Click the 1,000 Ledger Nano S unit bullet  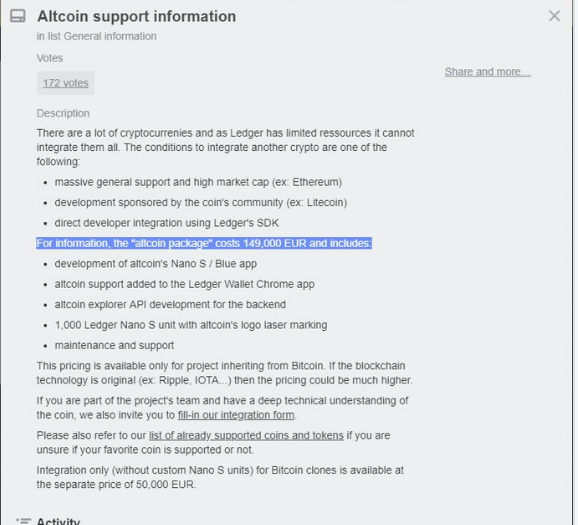point(191,325)
